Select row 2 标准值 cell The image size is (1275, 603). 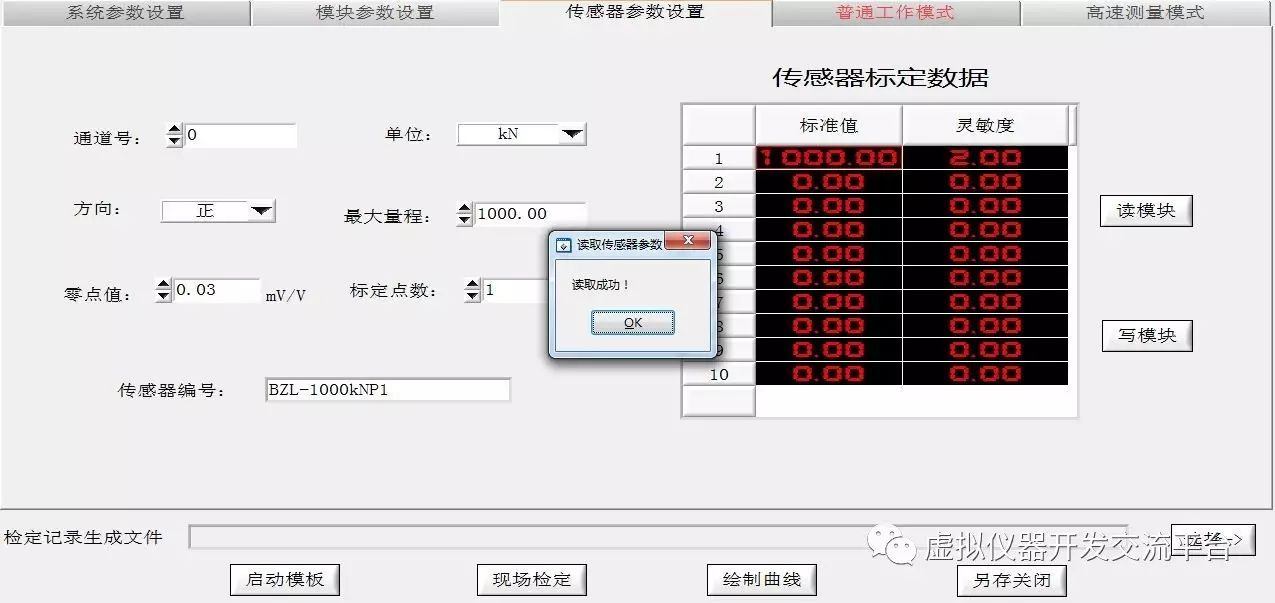pyautogui.click(x=829, y=182)
